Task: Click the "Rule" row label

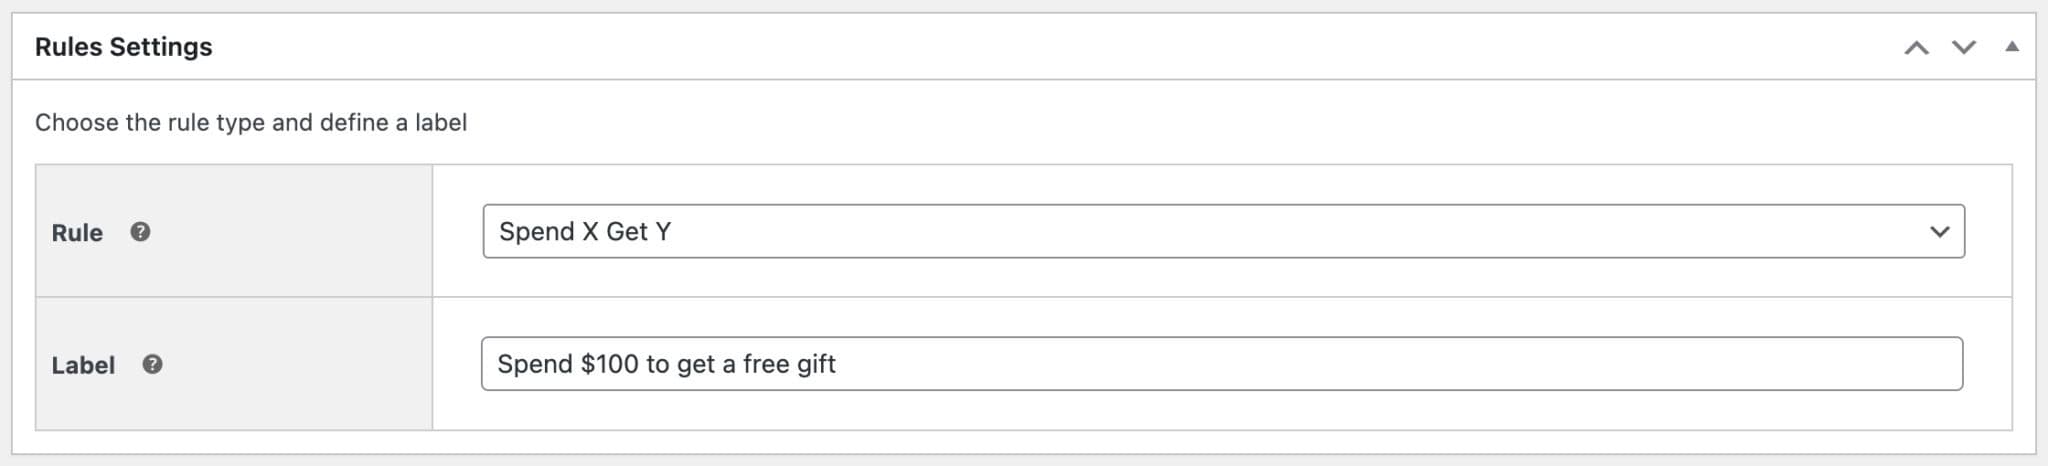Action: (77, 233)
